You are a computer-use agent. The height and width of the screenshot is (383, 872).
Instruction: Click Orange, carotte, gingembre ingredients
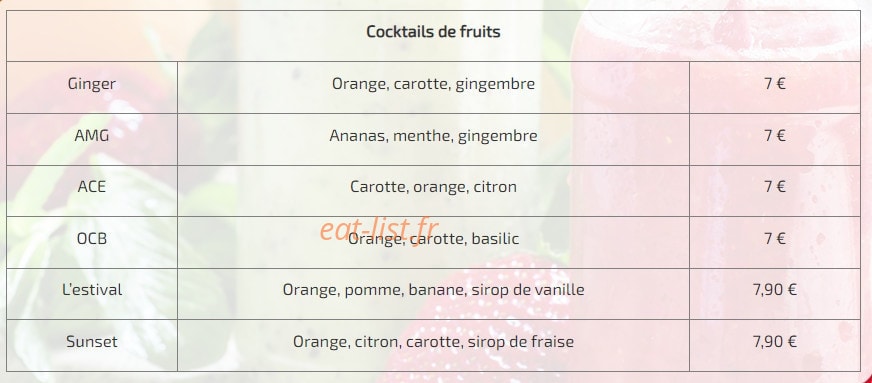(x=433, y=84)
